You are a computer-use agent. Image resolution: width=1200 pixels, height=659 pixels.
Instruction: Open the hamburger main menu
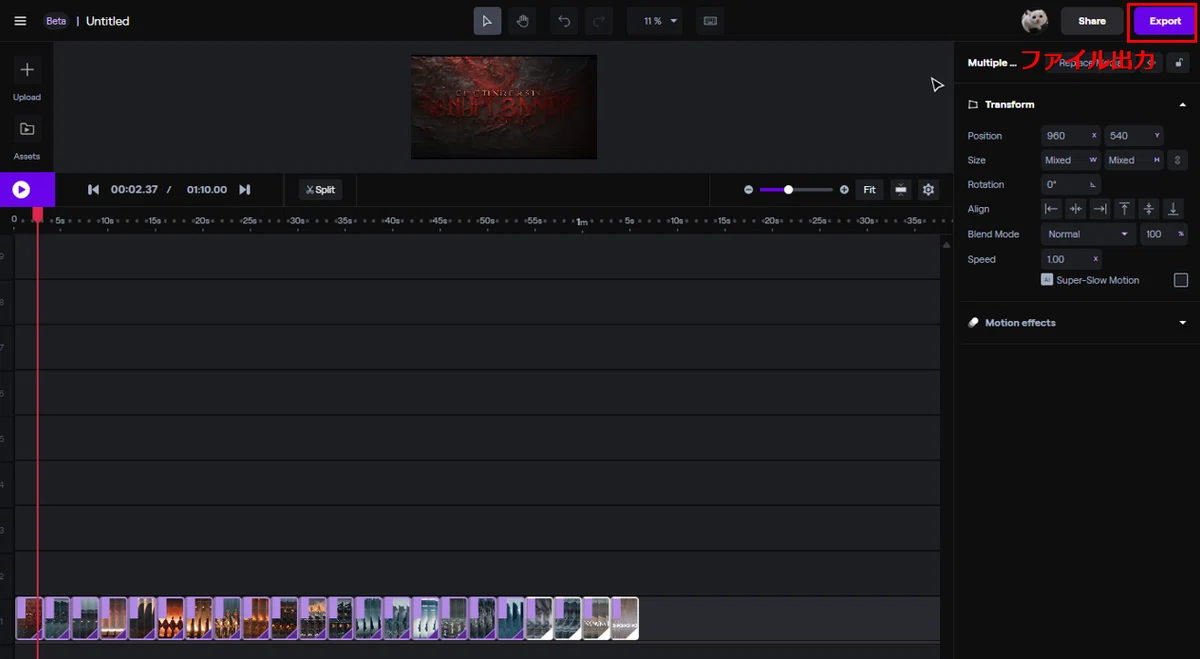pyautogui.click(x=20, y=21)
